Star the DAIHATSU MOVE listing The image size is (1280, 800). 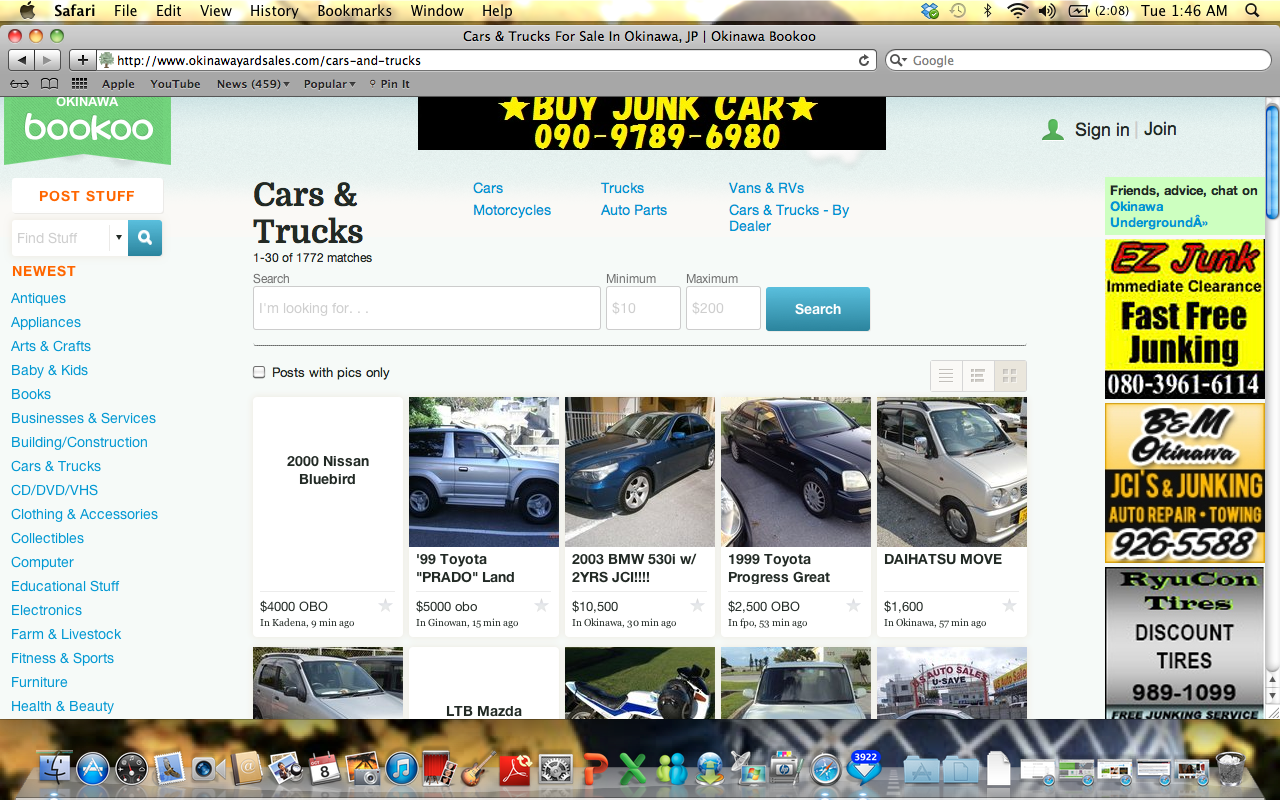1009,605
